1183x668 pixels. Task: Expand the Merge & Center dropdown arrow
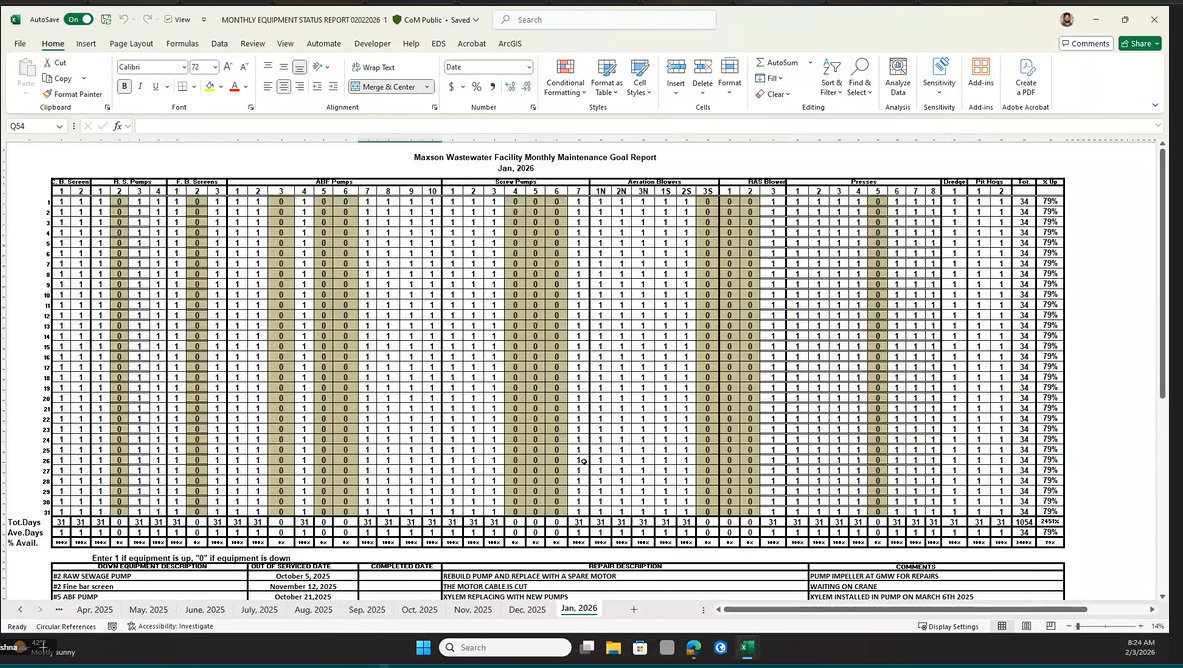(x=428, y=87)
